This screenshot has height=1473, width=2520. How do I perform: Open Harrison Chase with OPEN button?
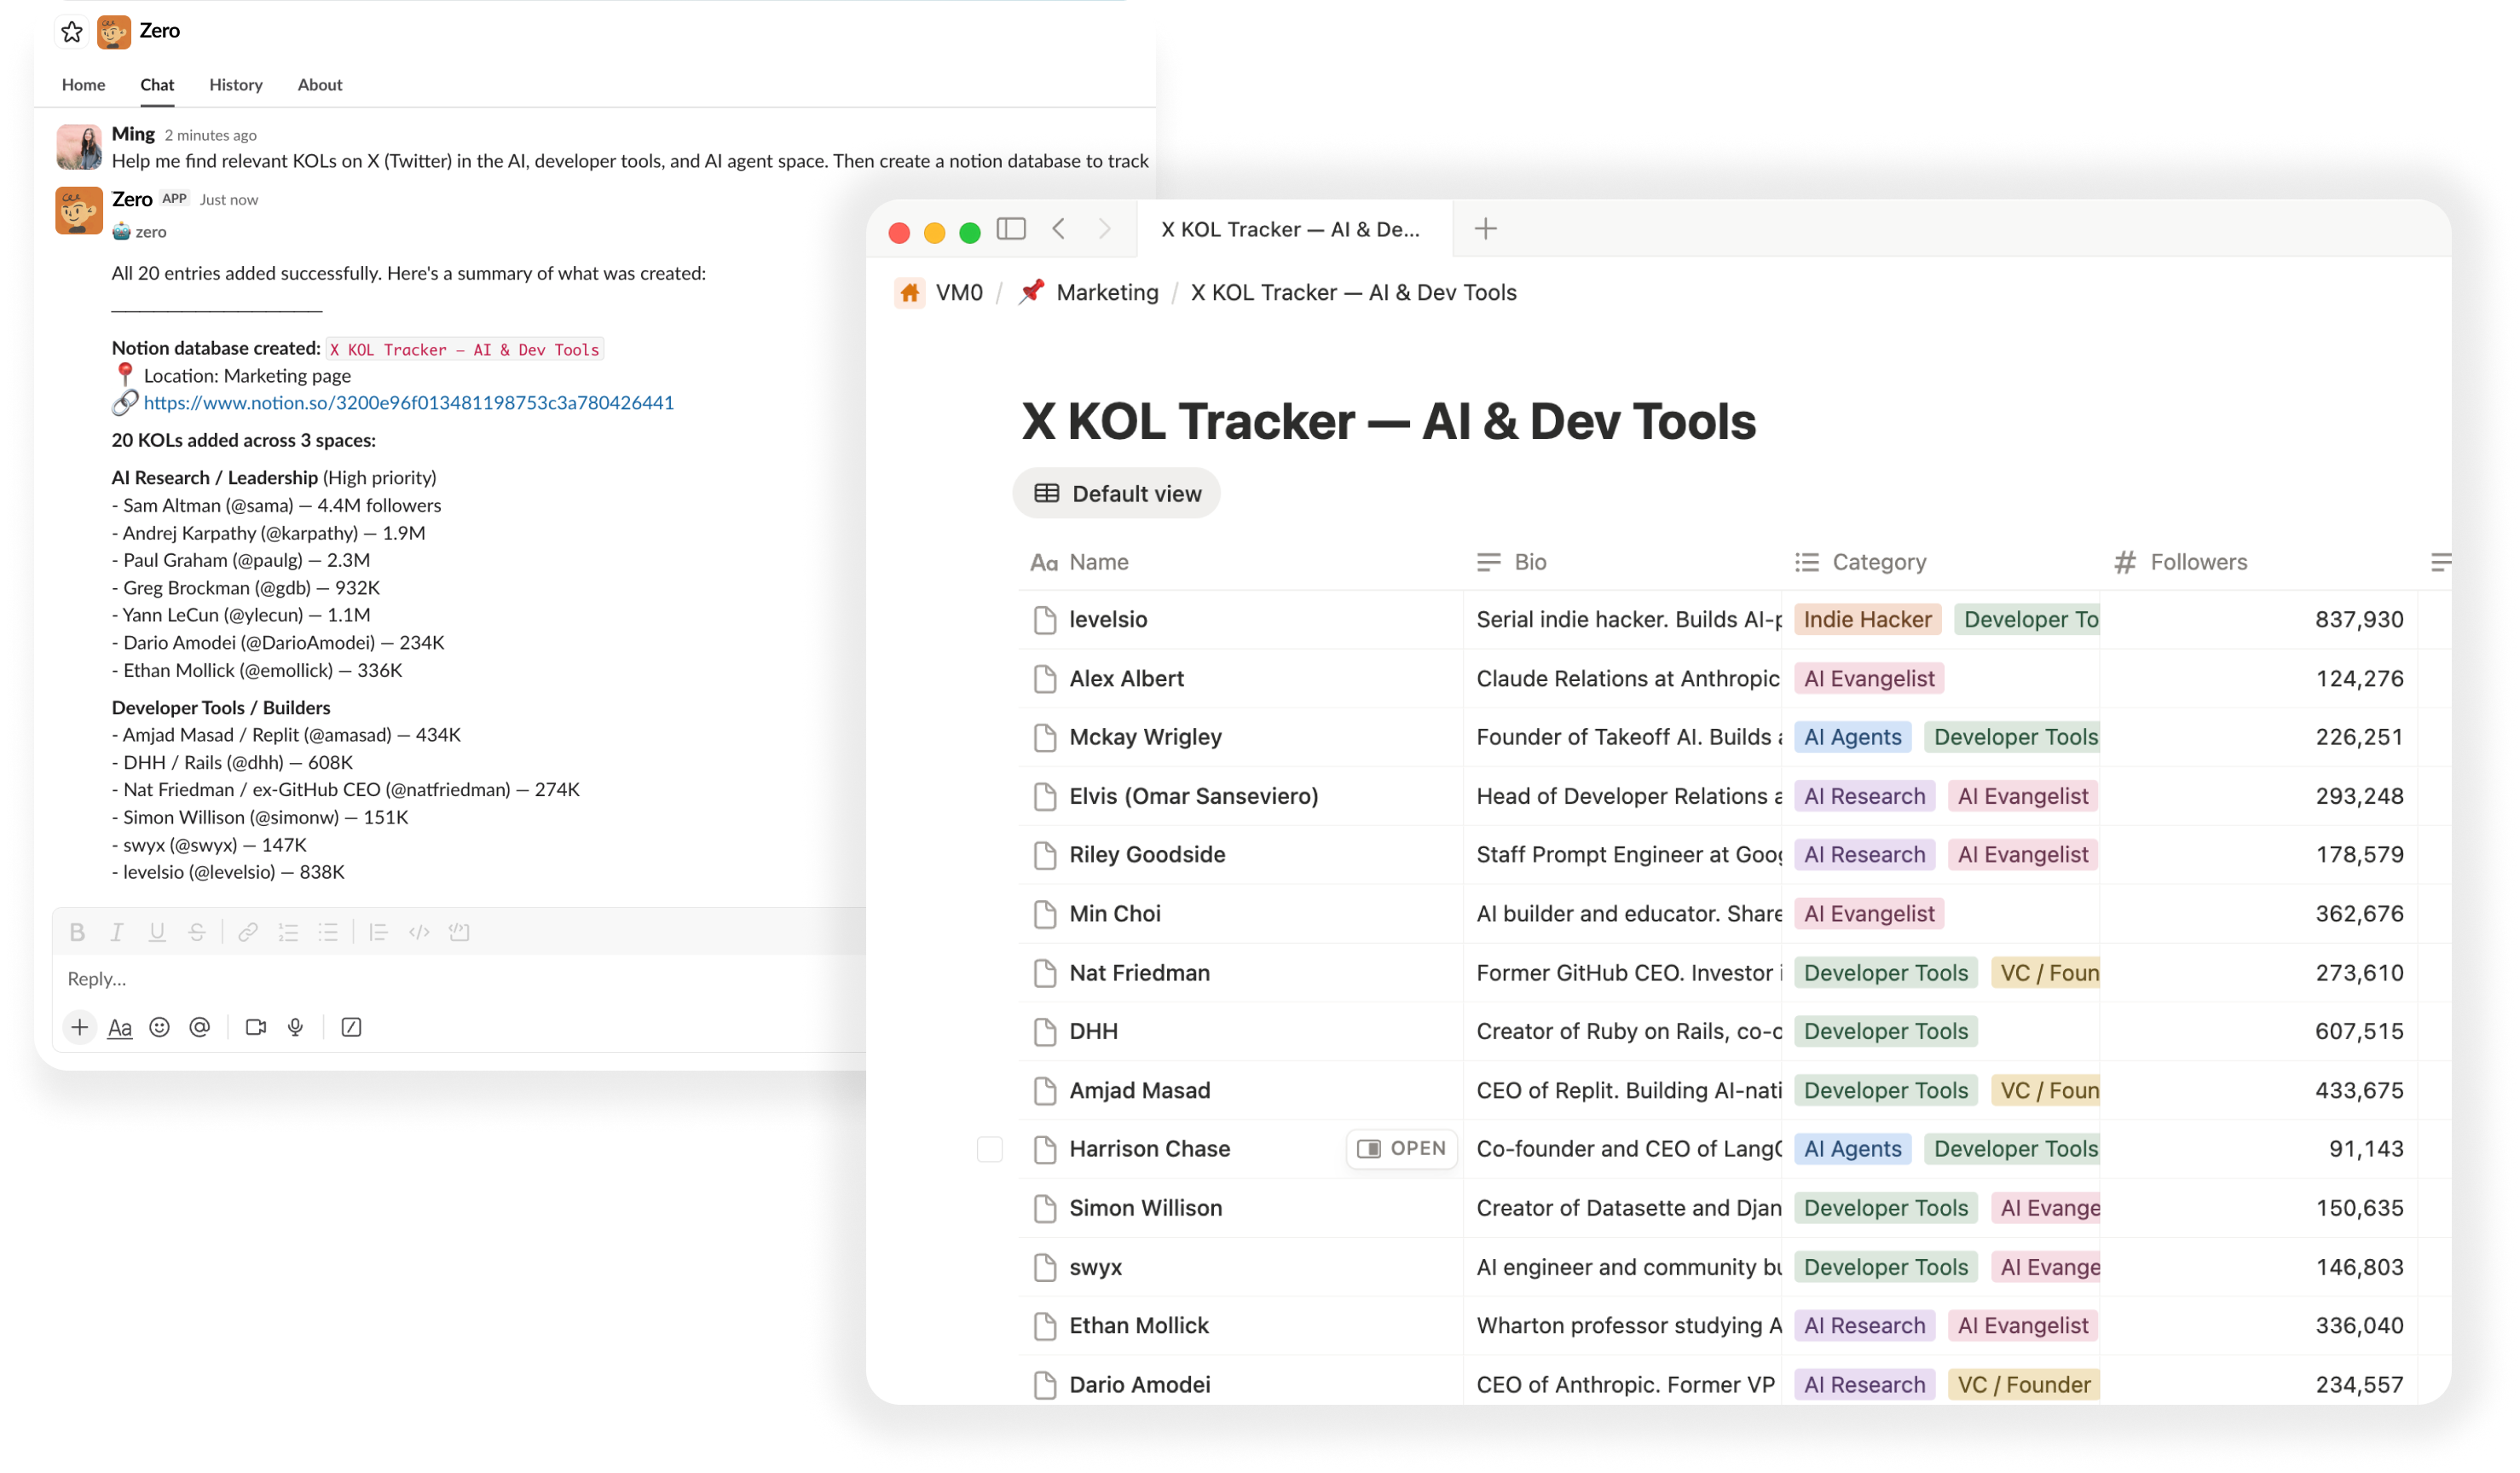tap(1402, 1149)
